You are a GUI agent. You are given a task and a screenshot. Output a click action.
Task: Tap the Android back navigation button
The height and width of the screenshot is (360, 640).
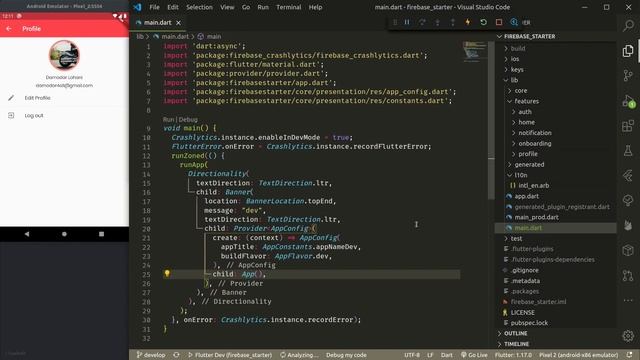(27, 234)
